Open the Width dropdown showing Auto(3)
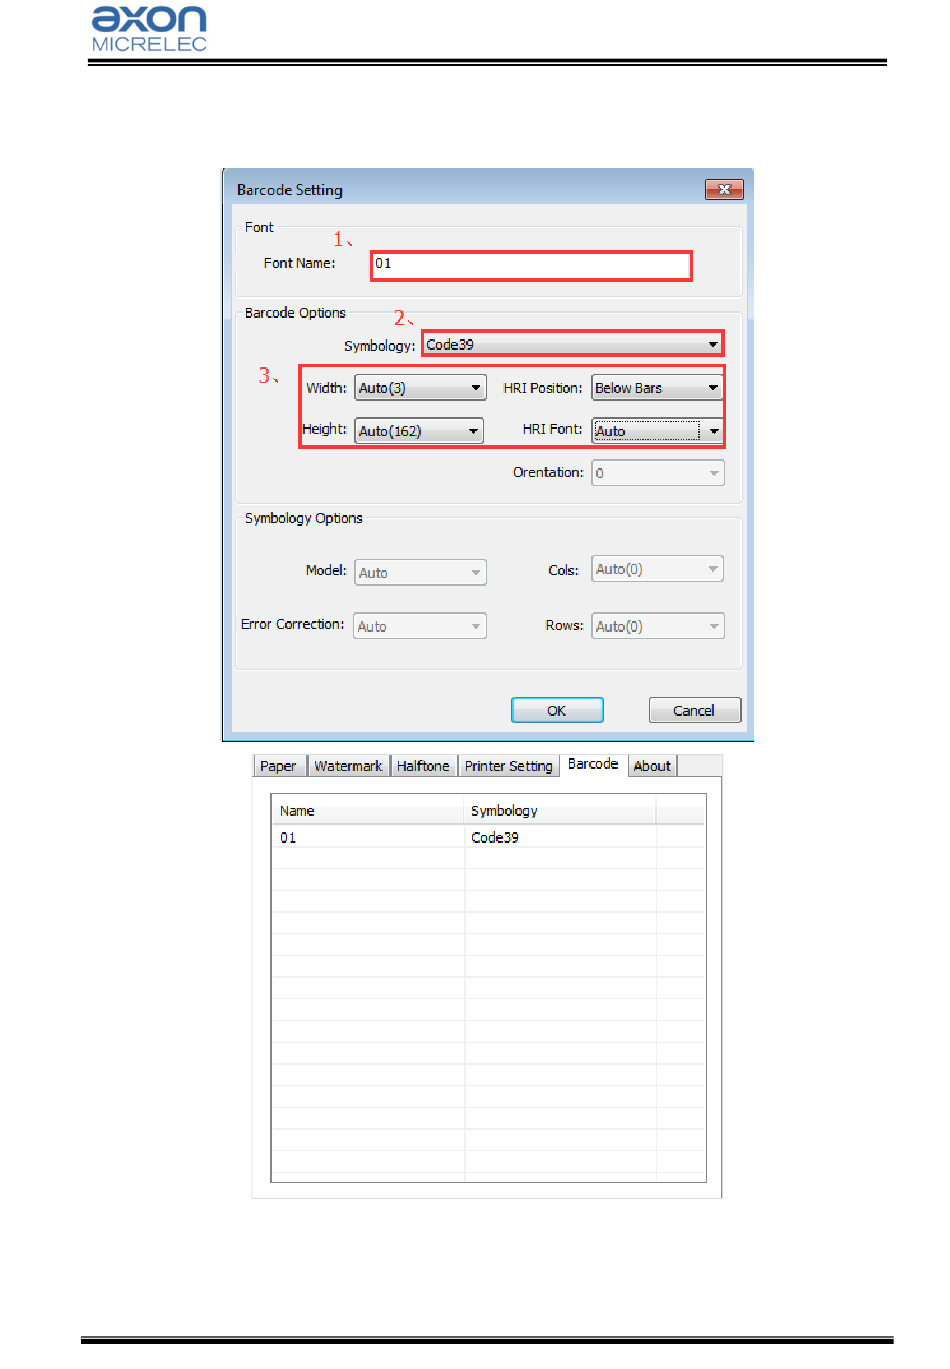The height and width of the screenshot is (1369, 950). coord(420,388)
